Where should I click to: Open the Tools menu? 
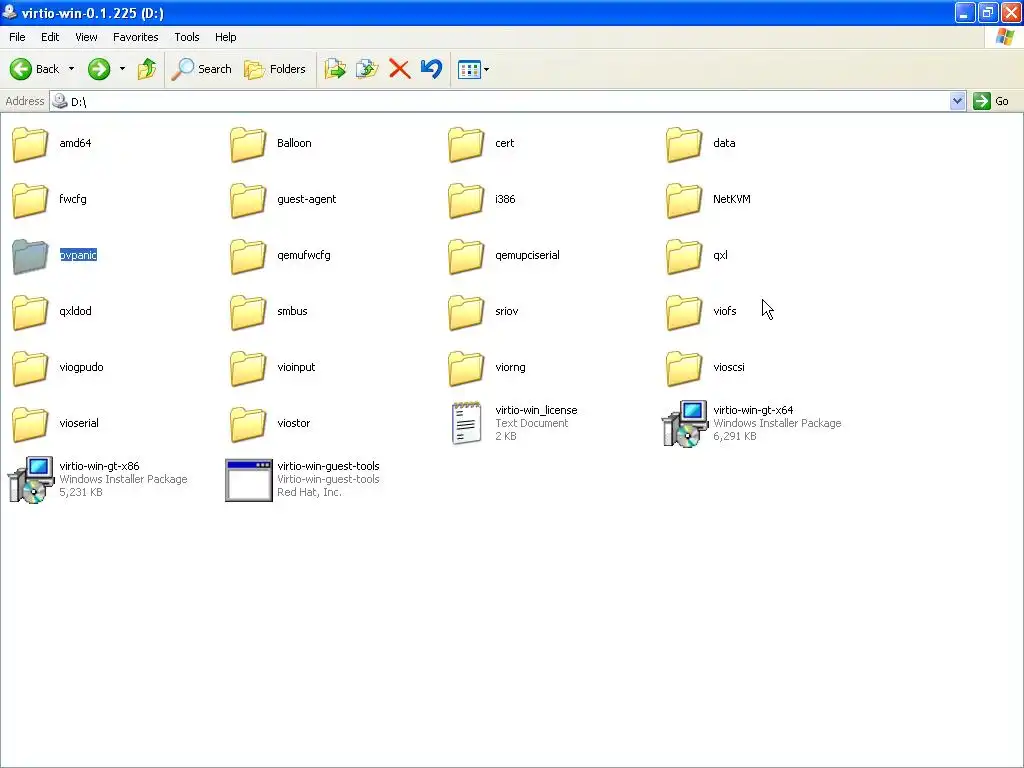pos(187,37)
